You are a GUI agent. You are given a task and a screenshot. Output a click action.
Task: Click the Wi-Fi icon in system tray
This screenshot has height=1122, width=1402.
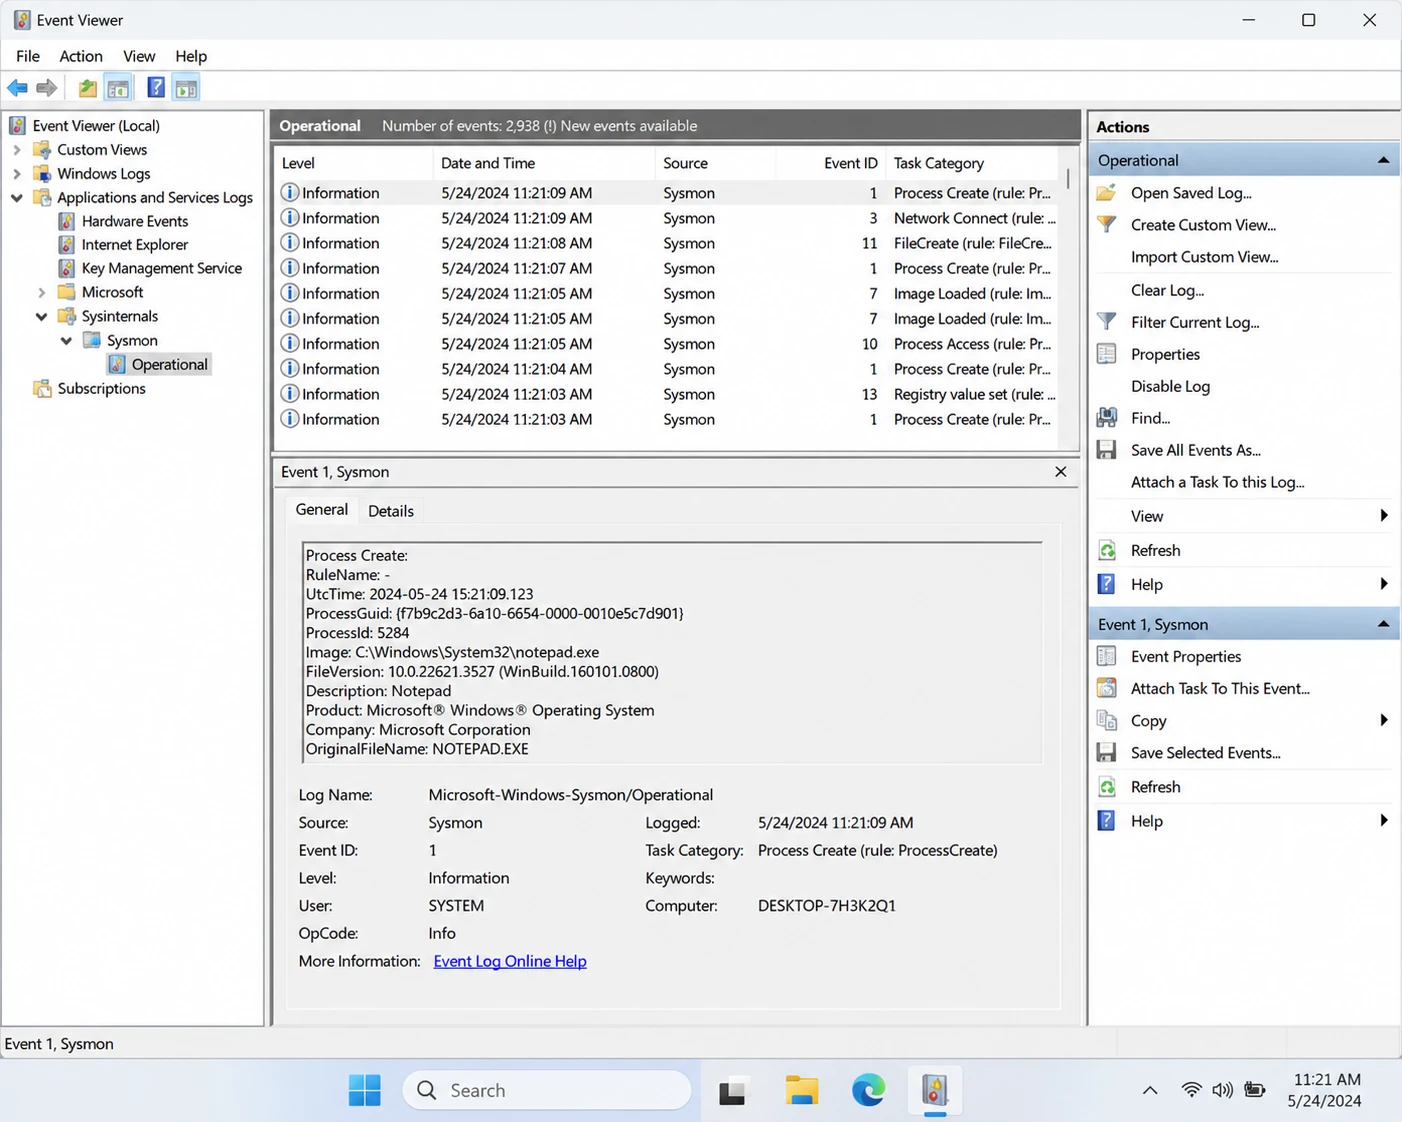[1191, 1090]
